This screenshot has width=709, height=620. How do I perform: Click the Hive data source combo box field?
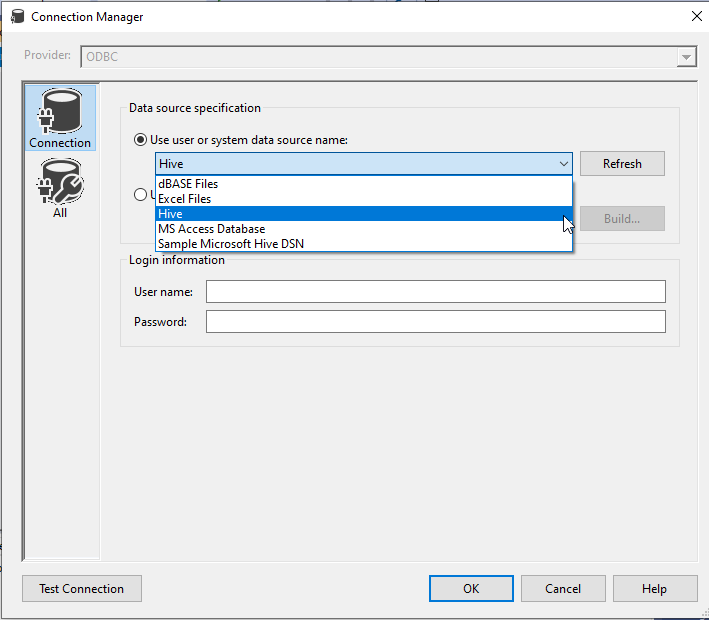[x=355, y=164]
